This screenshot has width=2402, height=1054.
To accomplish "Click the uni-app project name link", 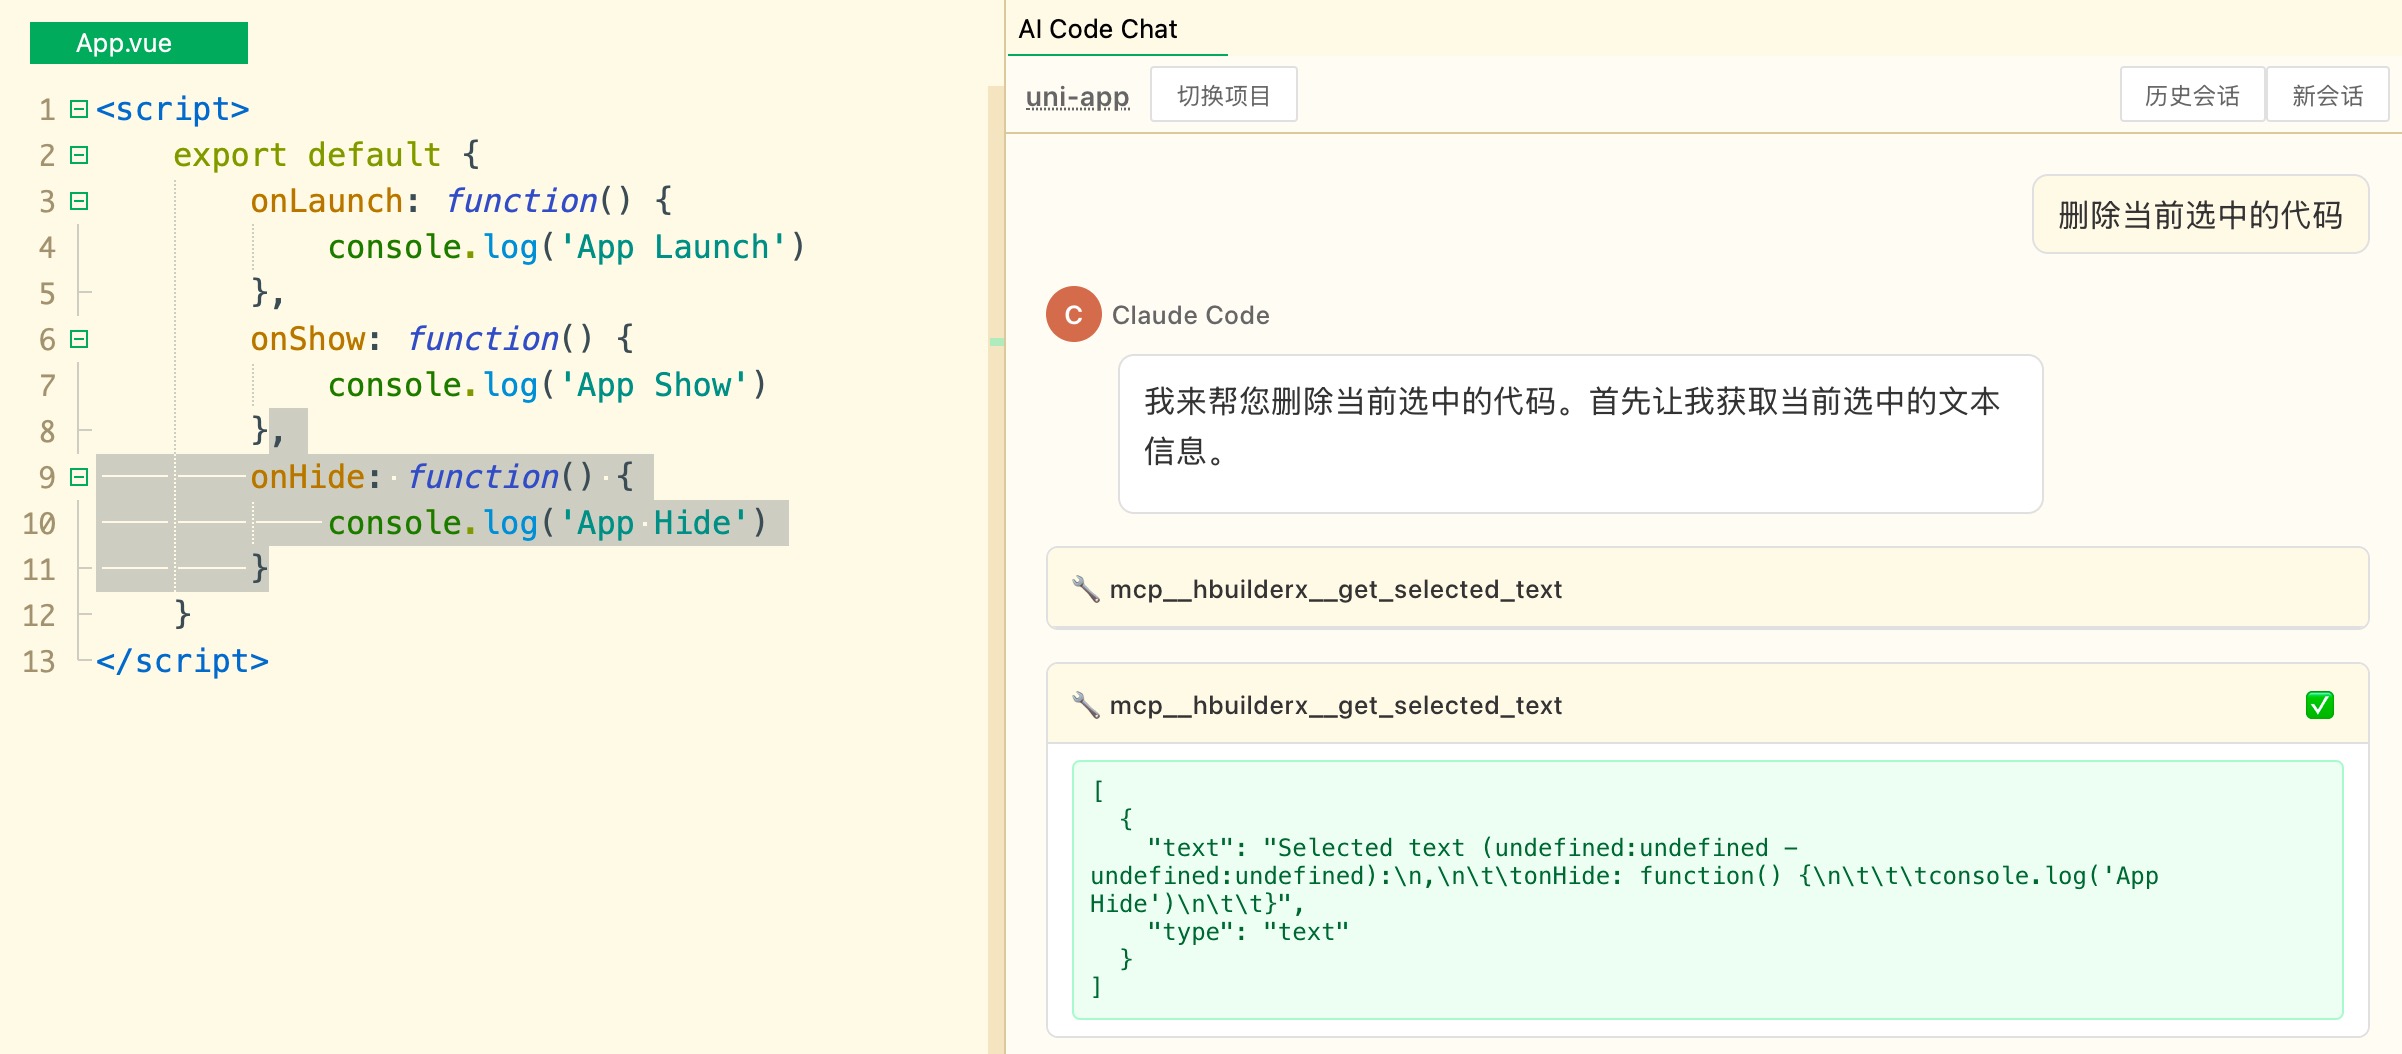I will point(1077,97).
